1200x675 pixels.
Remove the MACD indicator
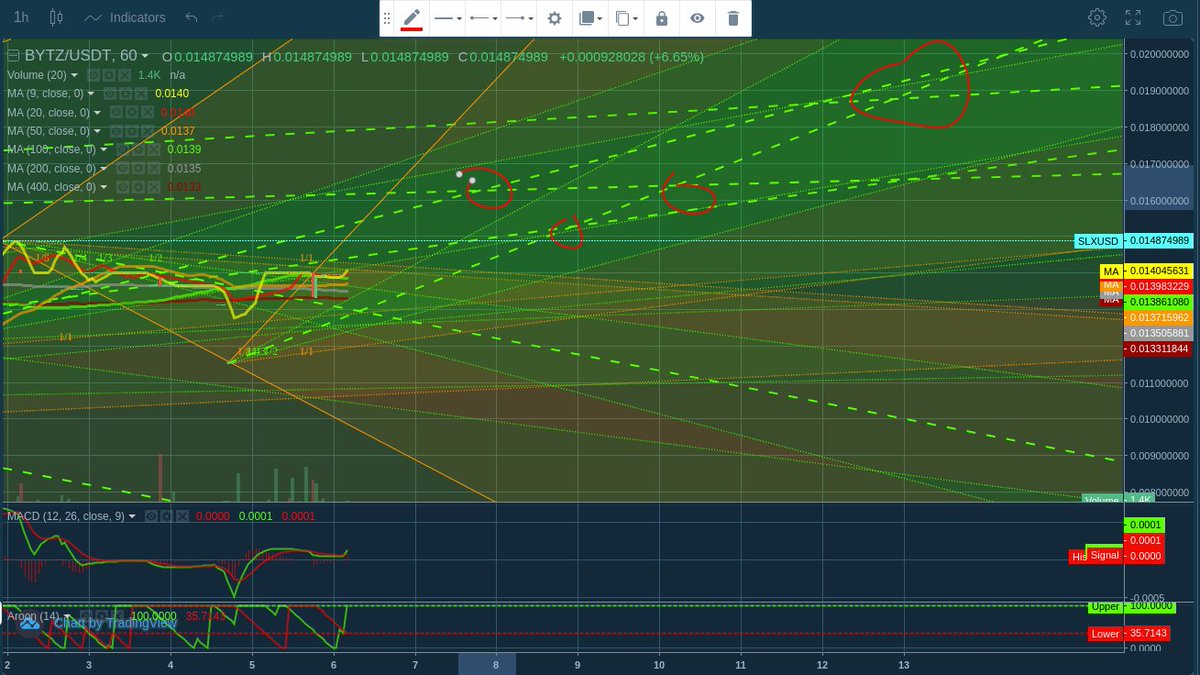coord(183,516)
